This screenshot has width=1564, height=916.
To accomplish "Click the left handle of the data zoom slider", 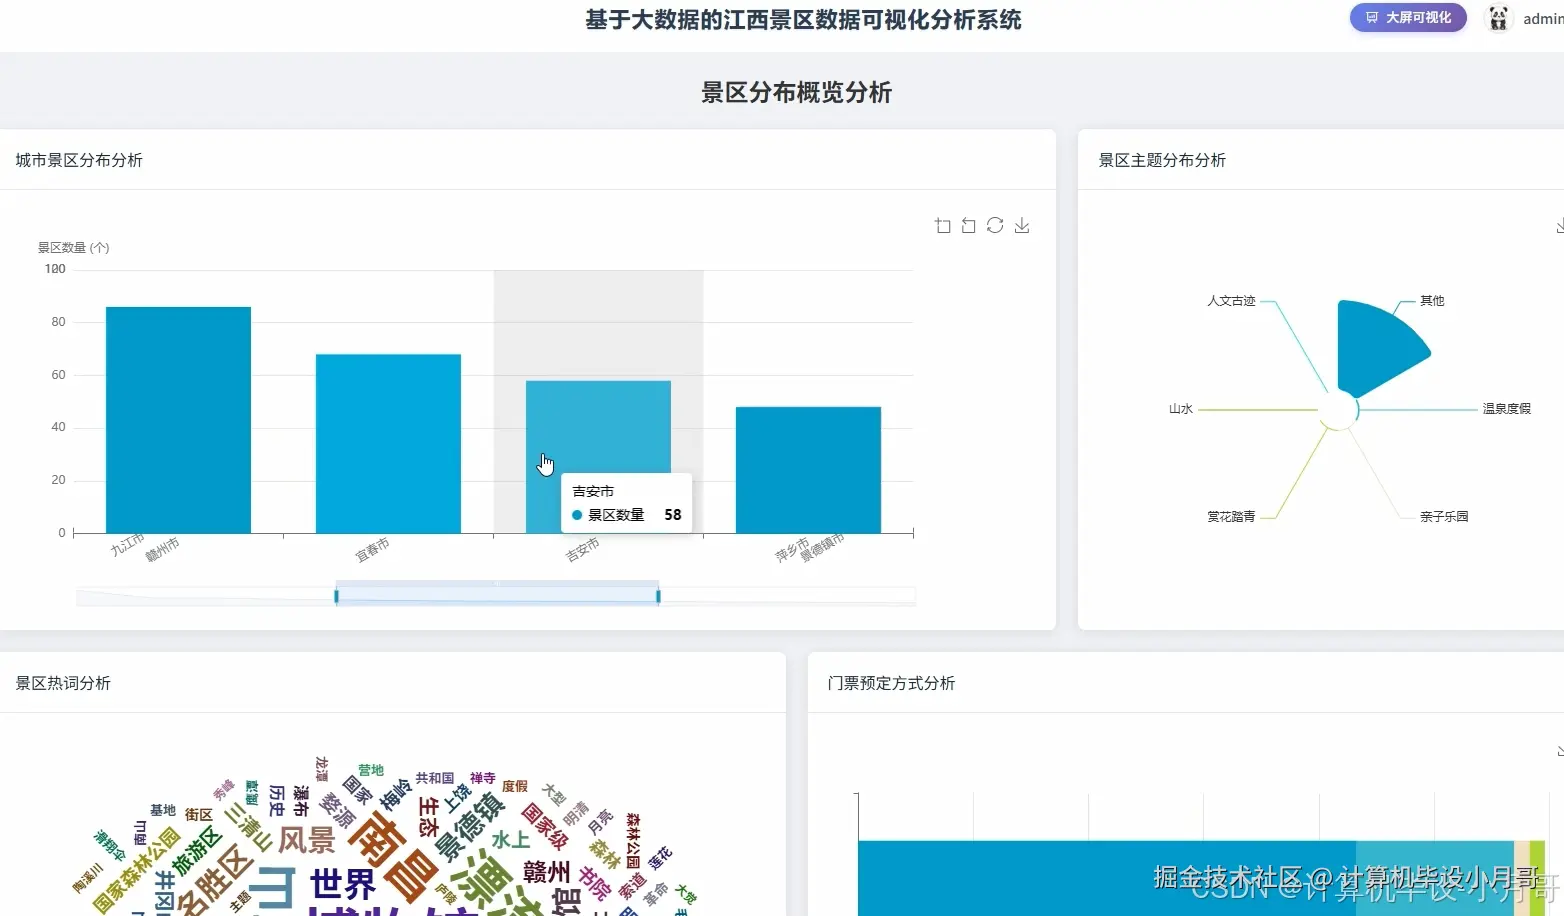I will (338, 593).
